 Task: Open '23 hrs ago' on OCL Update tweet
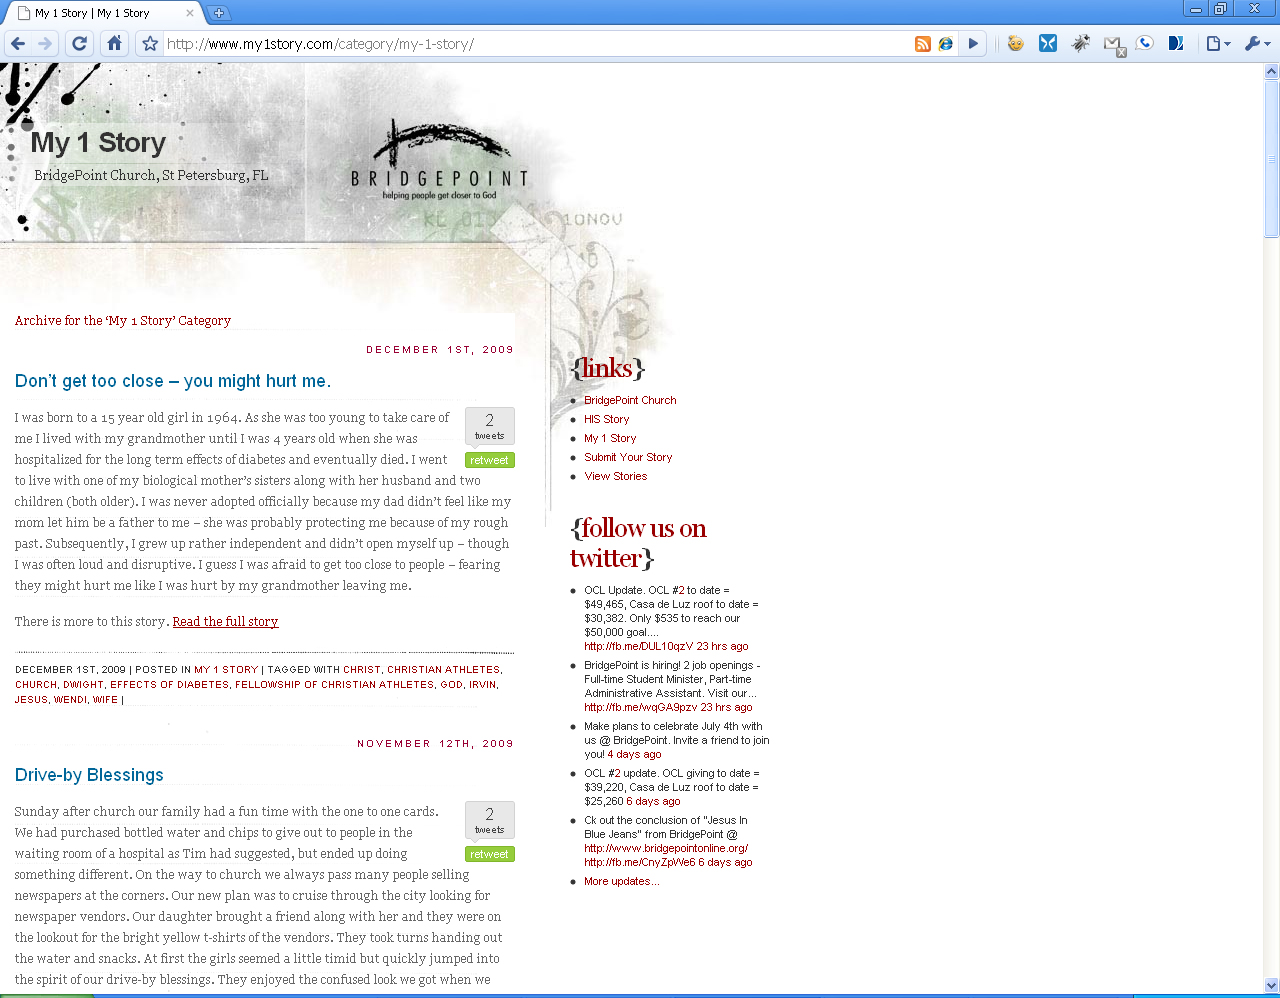(722, 646)
